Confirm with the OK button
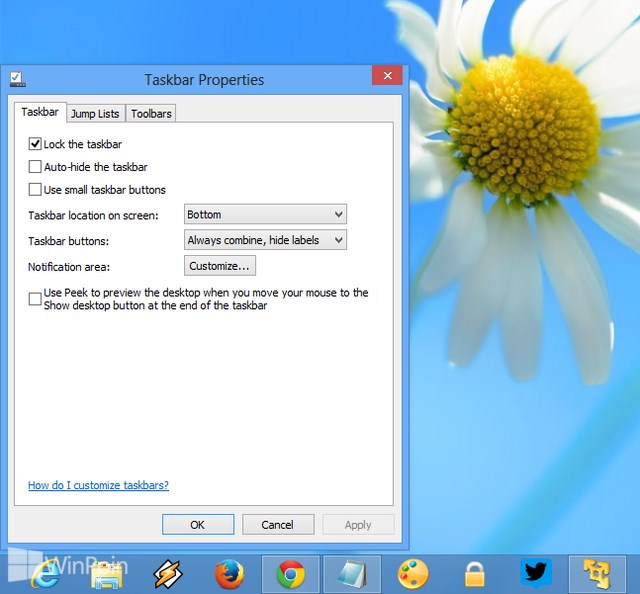The height and width of the screenshot is (594, 640). pyautogui.click(x=198, y=525)
